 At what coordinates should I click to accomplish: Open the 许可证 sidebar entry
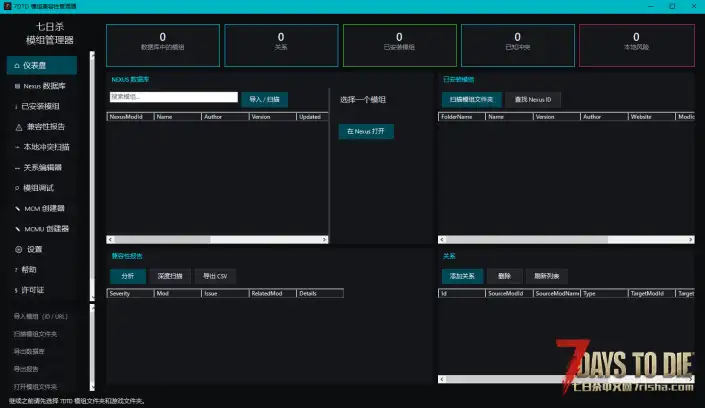pyautogui.click(x=42, y=290)
